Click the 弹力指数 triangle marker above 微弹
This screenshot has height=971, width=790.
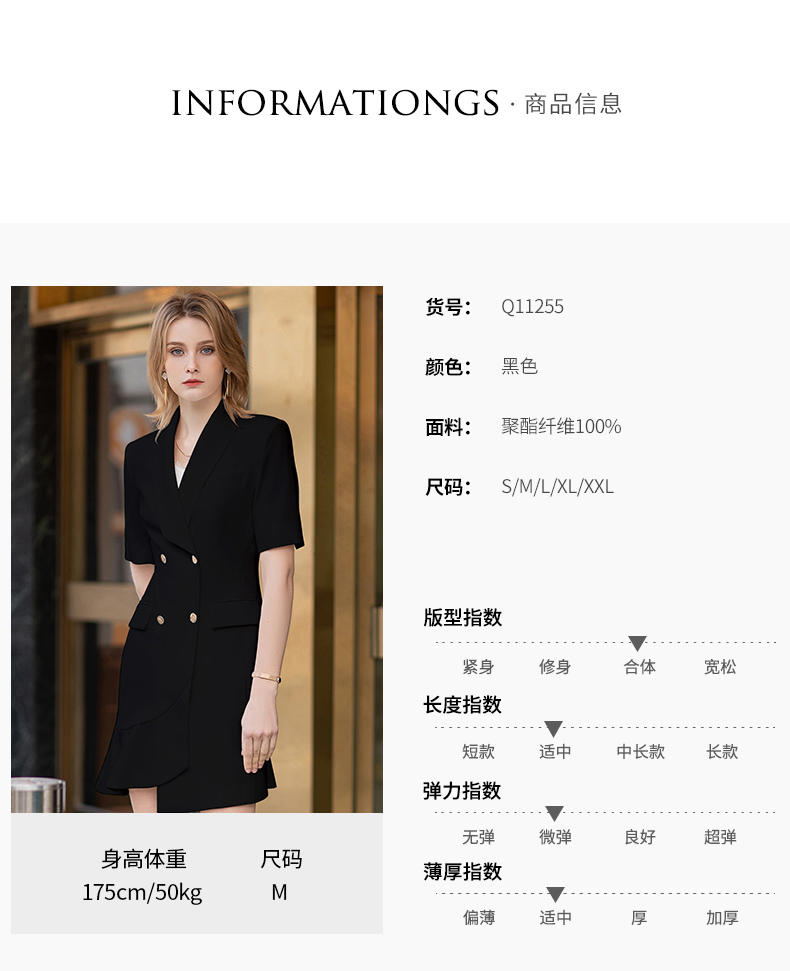pos(554,814)
